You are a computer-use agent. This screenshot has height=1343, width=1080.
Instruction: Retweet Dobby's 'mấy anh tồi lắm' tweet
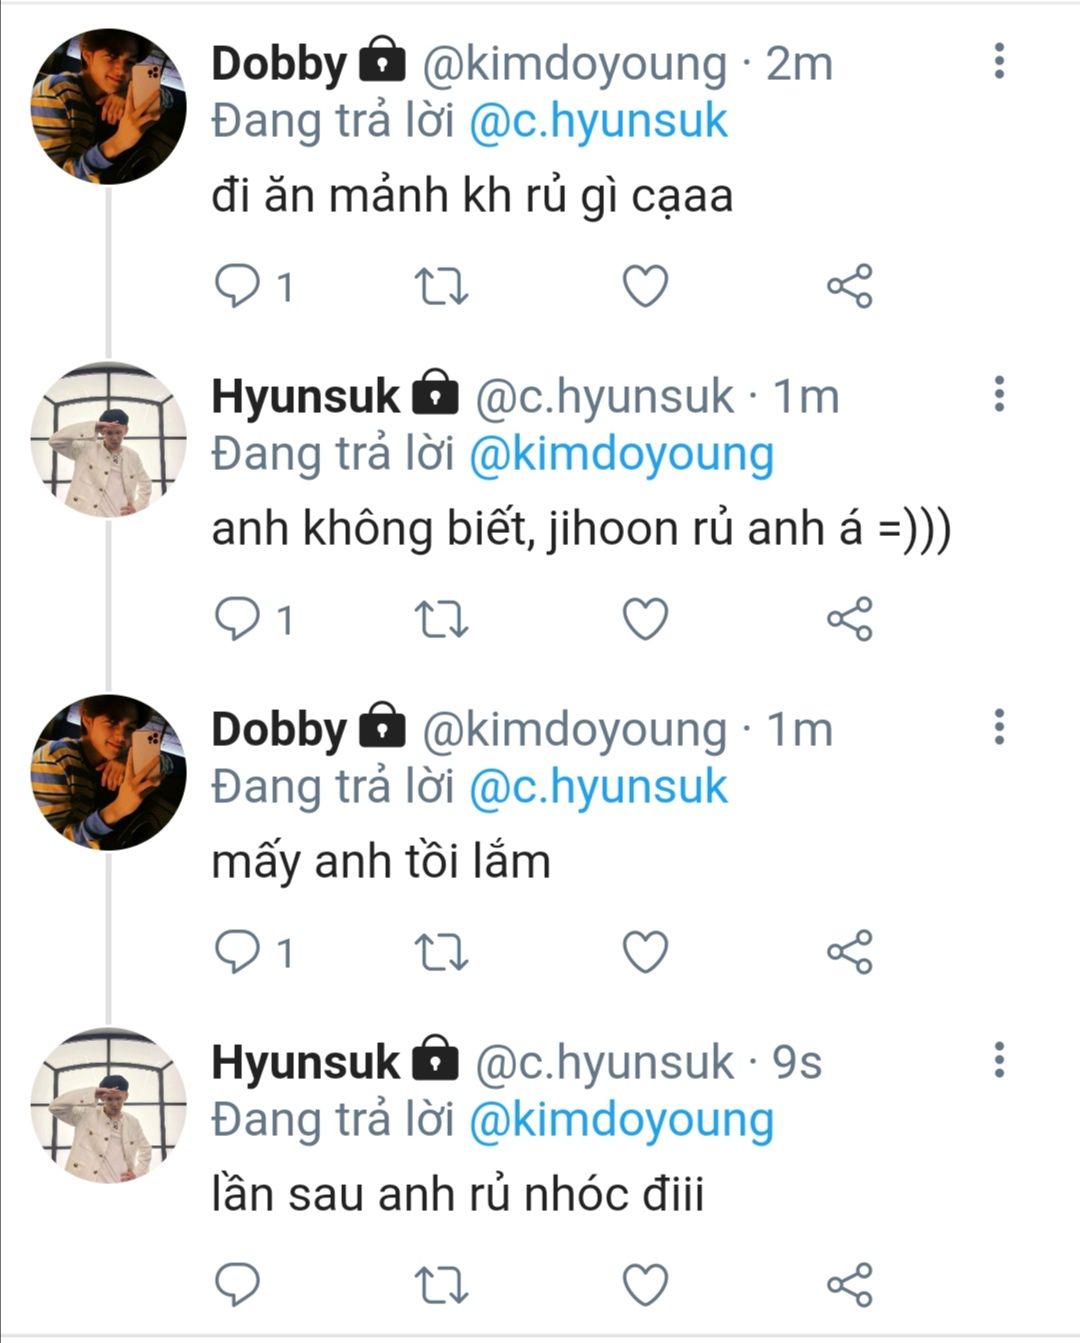[x=441, y=952]
